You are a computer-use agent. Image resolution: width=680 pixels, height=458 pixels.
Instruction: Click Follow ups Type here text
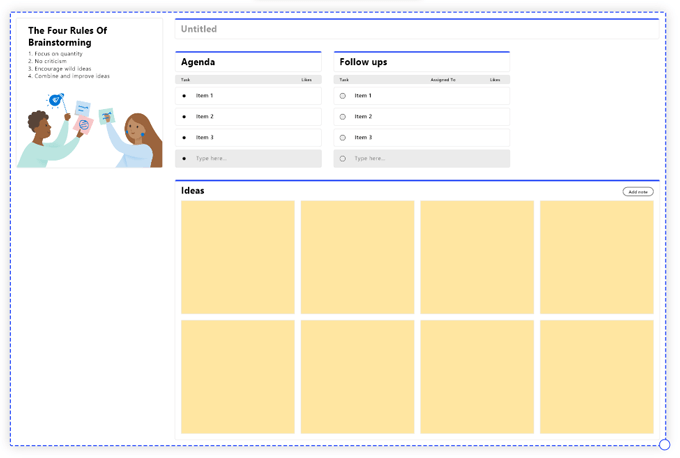point(369,158)
